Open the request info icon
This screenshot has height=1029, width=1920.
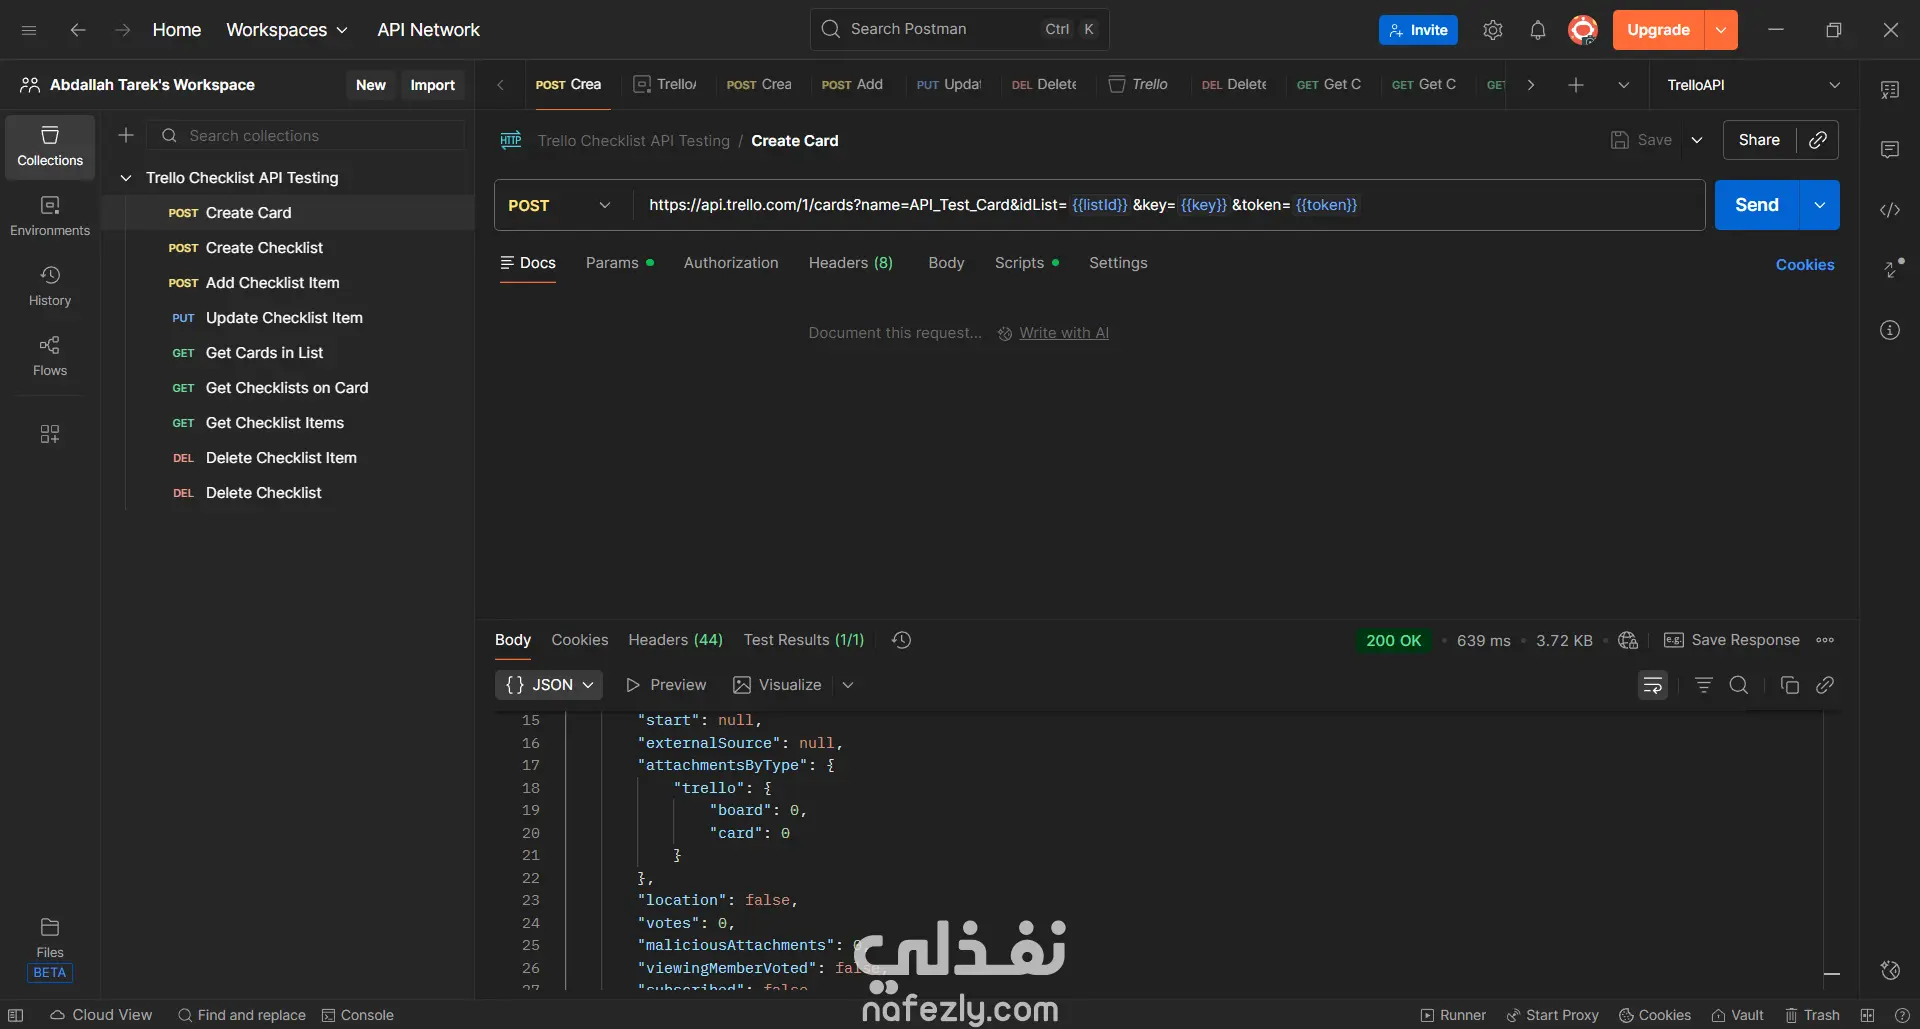[x=1890, y=330]
